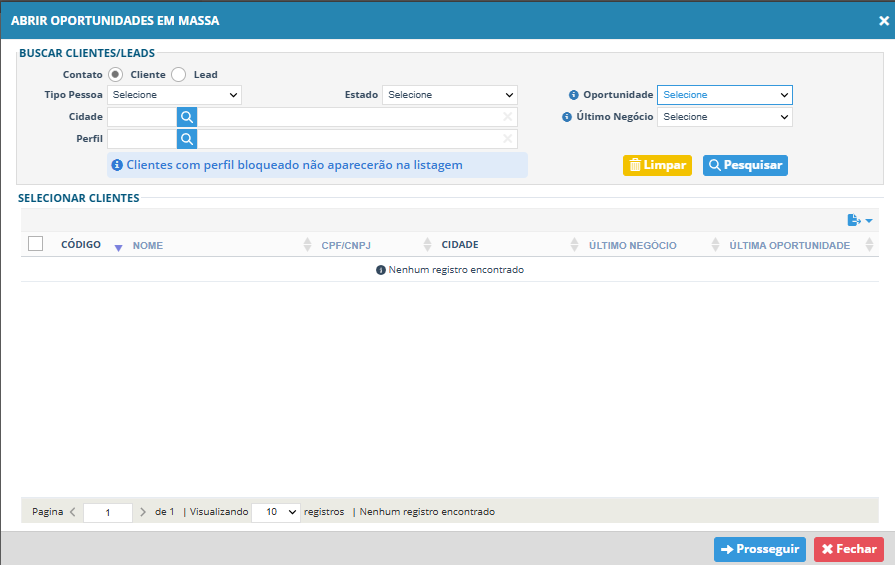
Task: Close the Abrir Oportunidades em Massa dialog
Action: point(884,21)
